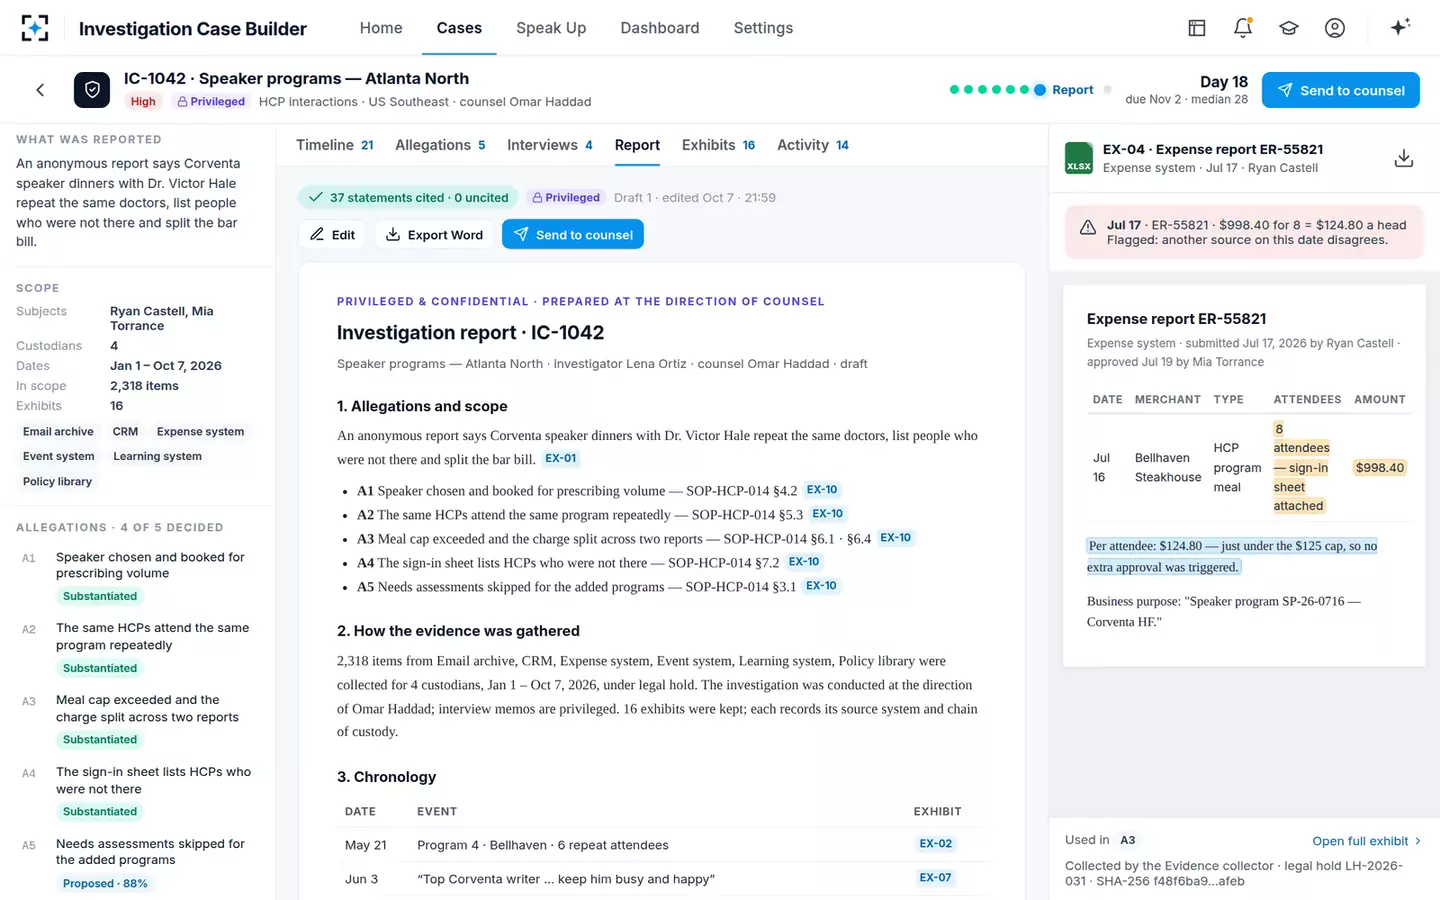
Task: Select Learning system source chip
Action: pyautogui.click(x=157, y=456)
